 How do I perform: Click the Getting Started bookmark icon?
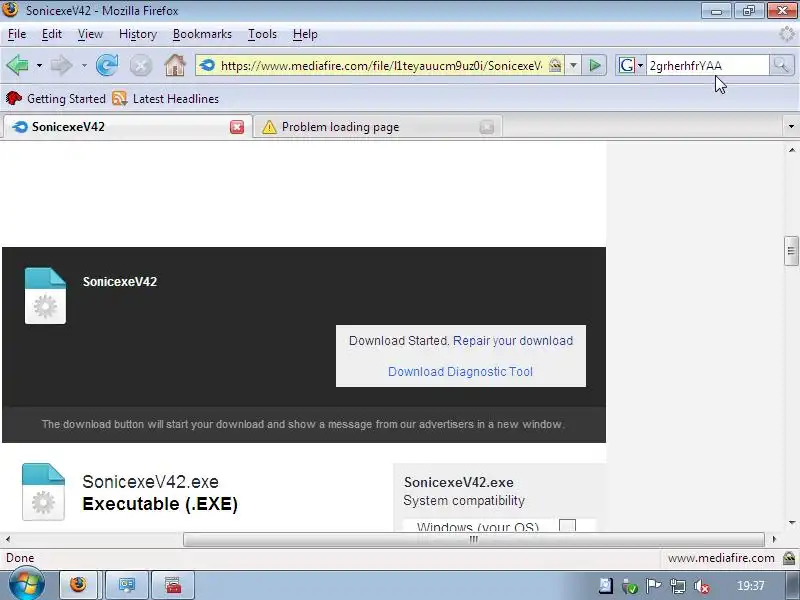point(14,98)
